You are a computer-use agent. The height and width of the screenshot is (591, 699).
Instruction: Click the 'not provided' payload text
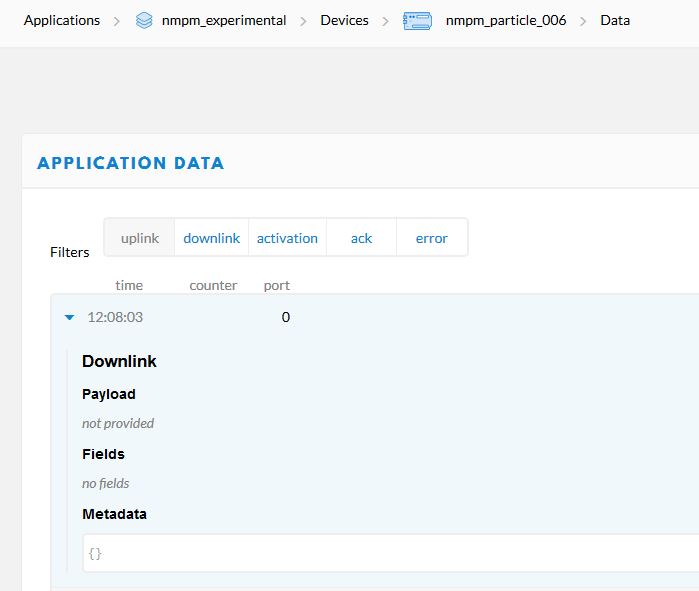[x=118, y=423]
